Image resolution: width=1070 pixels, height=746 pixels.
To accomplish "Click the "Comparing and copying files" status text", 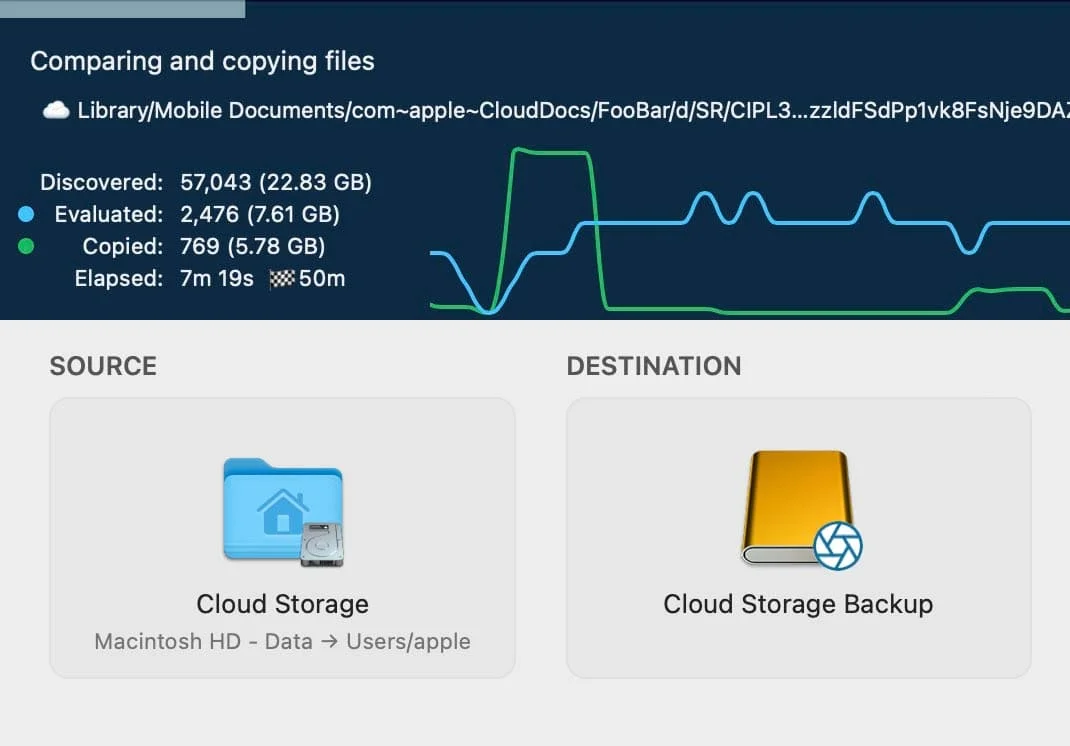I will [x=202, y=61].
